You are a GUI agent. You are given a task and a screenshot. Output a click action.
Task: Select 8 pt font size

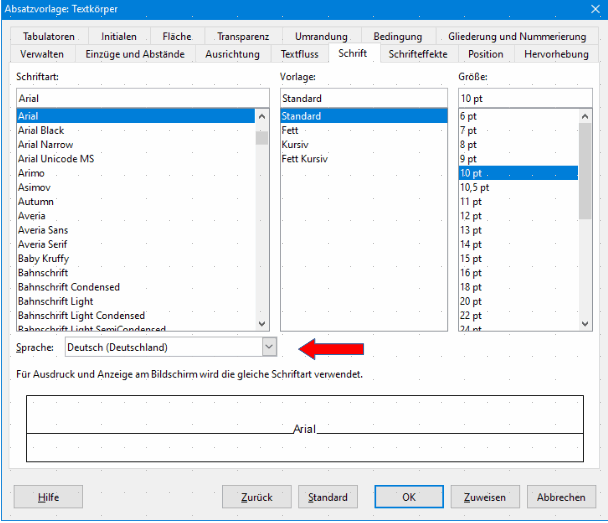pyautogui.click(x=518, y=145)
